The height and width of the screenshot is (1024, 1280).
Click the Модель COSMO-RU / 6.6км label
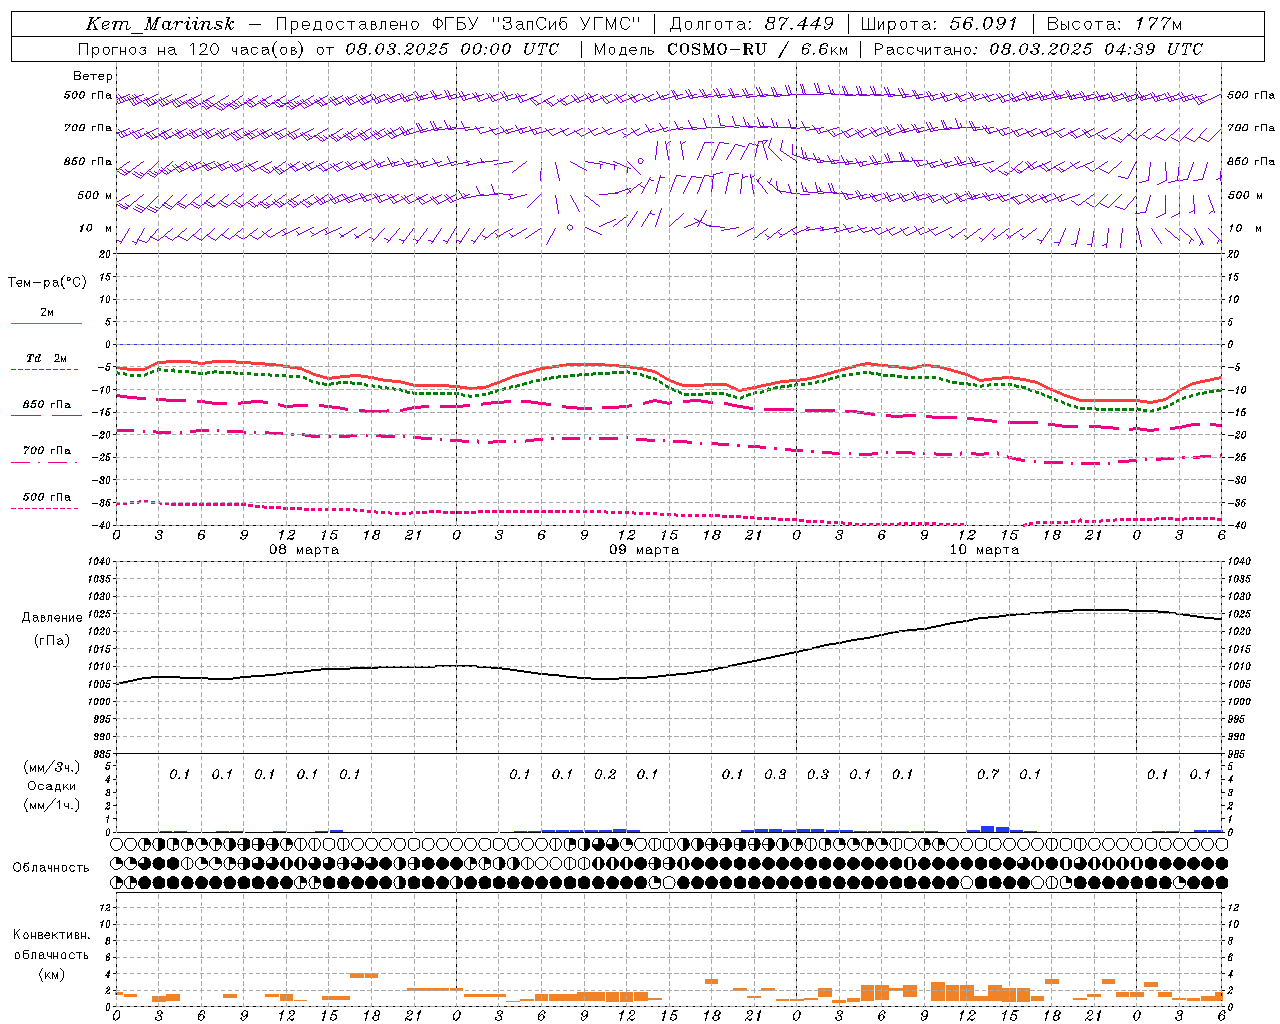point(720,49)
